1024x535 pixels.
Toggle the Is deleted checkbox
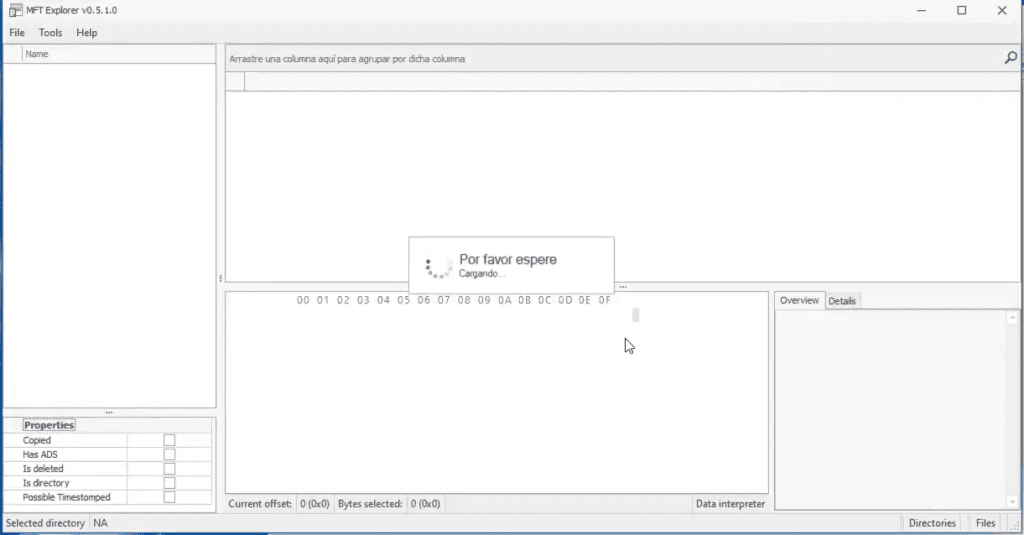pos(170,469)
